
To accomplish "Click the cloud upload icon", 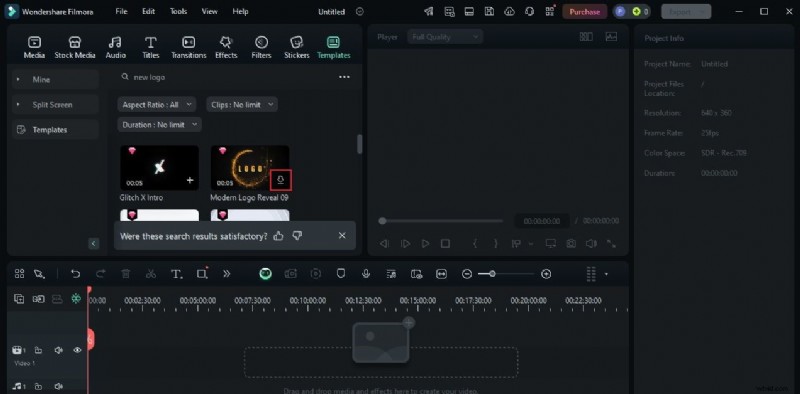I will click(x=509, y=11).
